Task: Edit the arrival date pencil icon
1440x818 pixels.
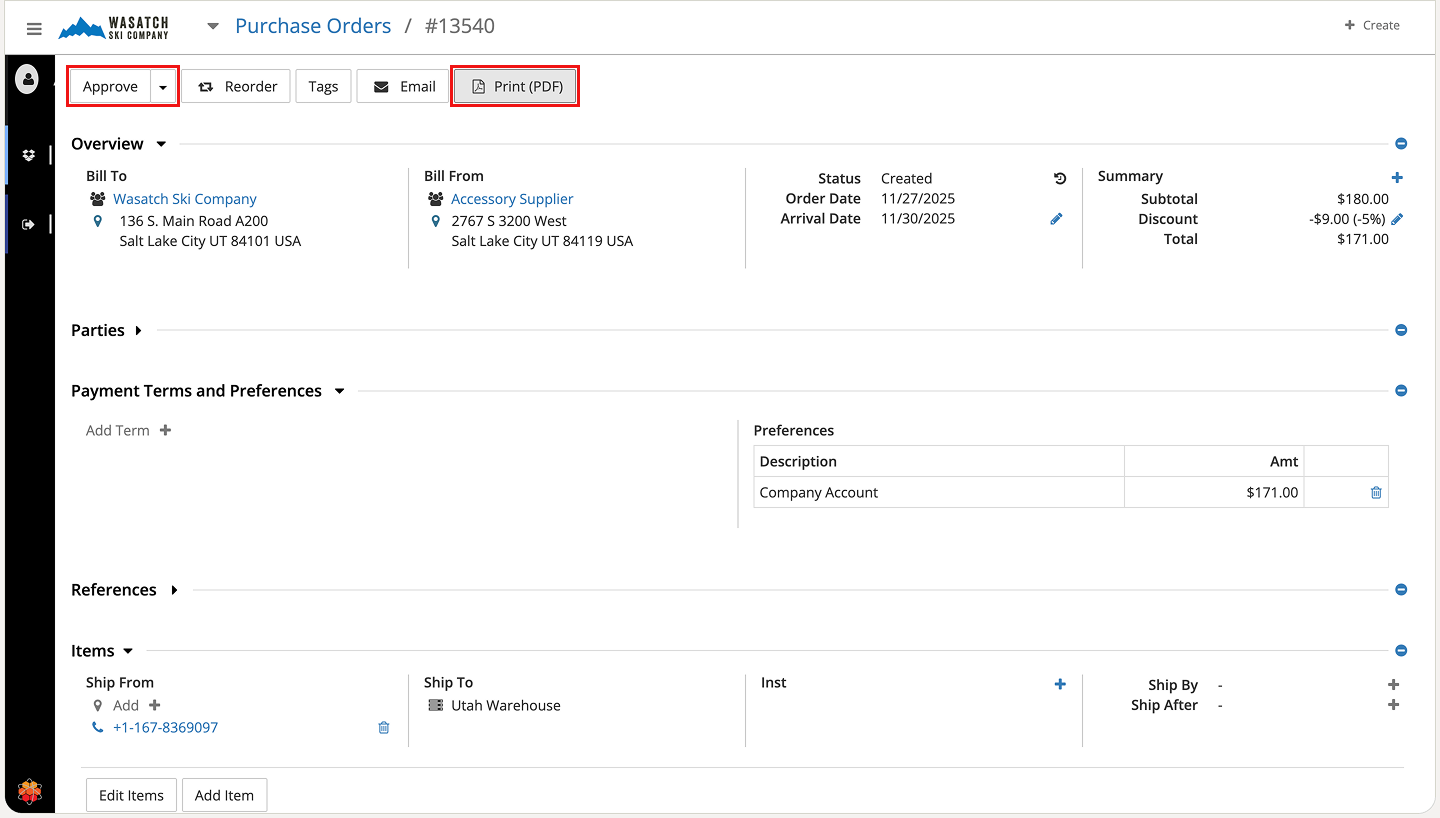Action: pyautogui.click(x=1056, y=219)
